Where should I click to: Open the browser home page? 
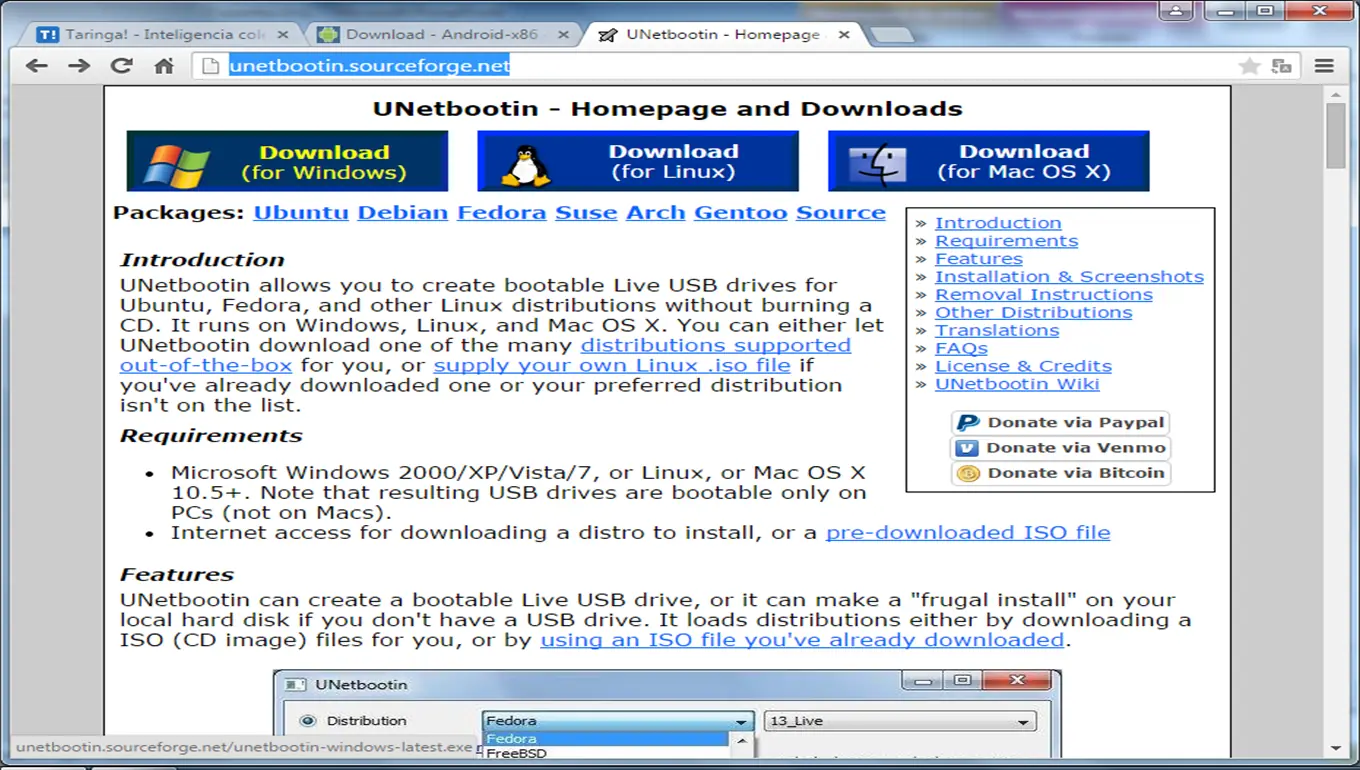pyautogui.click(x=164, y=66)
